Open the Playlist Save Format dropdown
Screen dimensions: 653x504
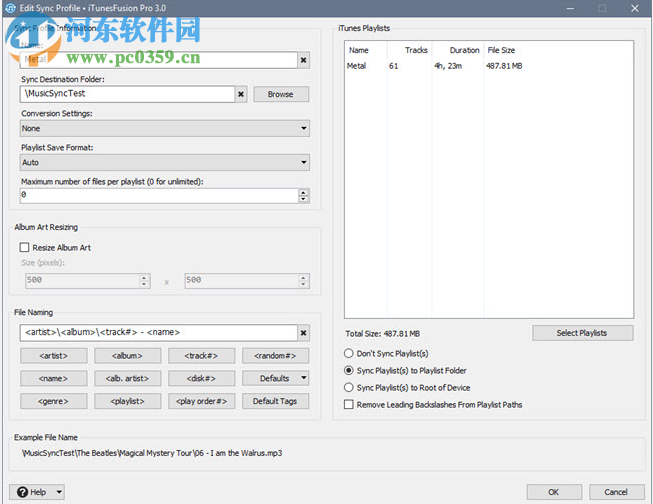pos(164,162)
